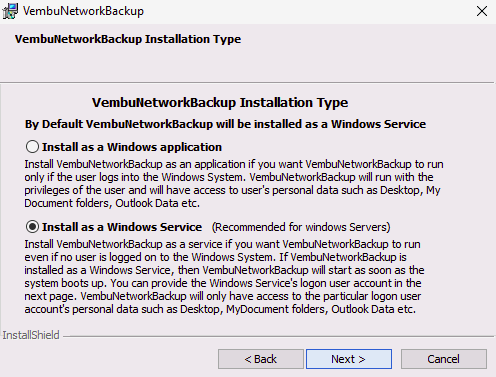Go to the Next installer page
Viewport: 496px width, 377px height.
coord(349,359)
